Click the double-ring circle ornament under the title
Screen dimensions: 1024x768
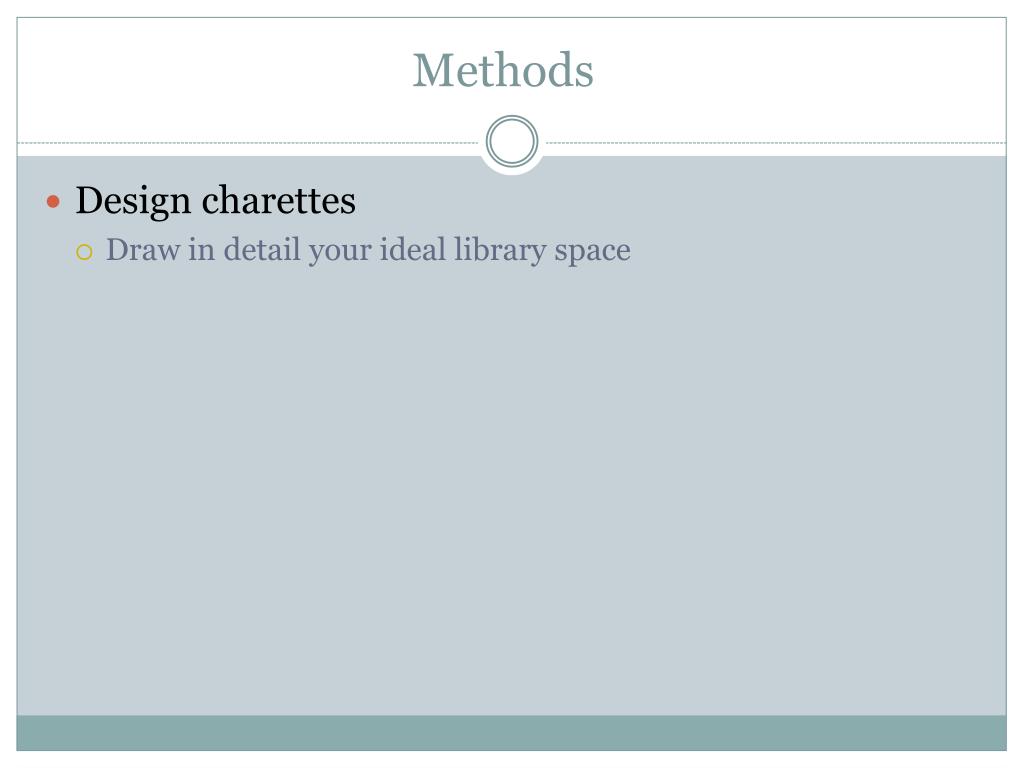(512, 141)
